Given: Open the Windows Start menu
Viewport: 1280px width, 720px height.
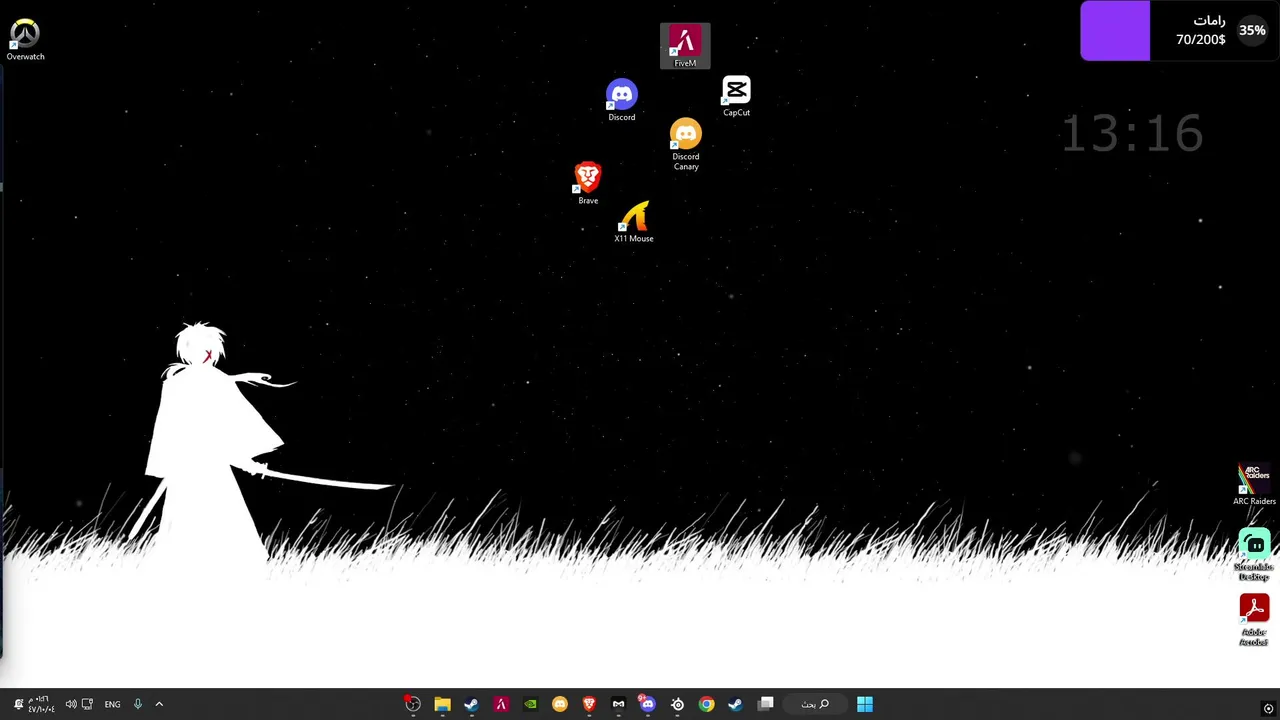Looking at the screenshot, I should pos(865,704).
